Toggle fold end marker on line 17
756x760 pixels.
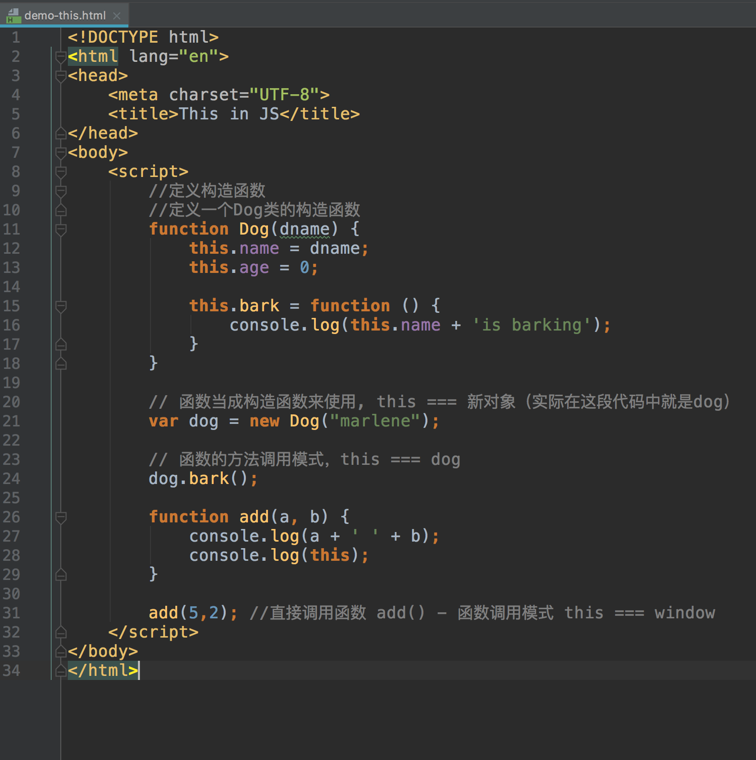(61, 345)
